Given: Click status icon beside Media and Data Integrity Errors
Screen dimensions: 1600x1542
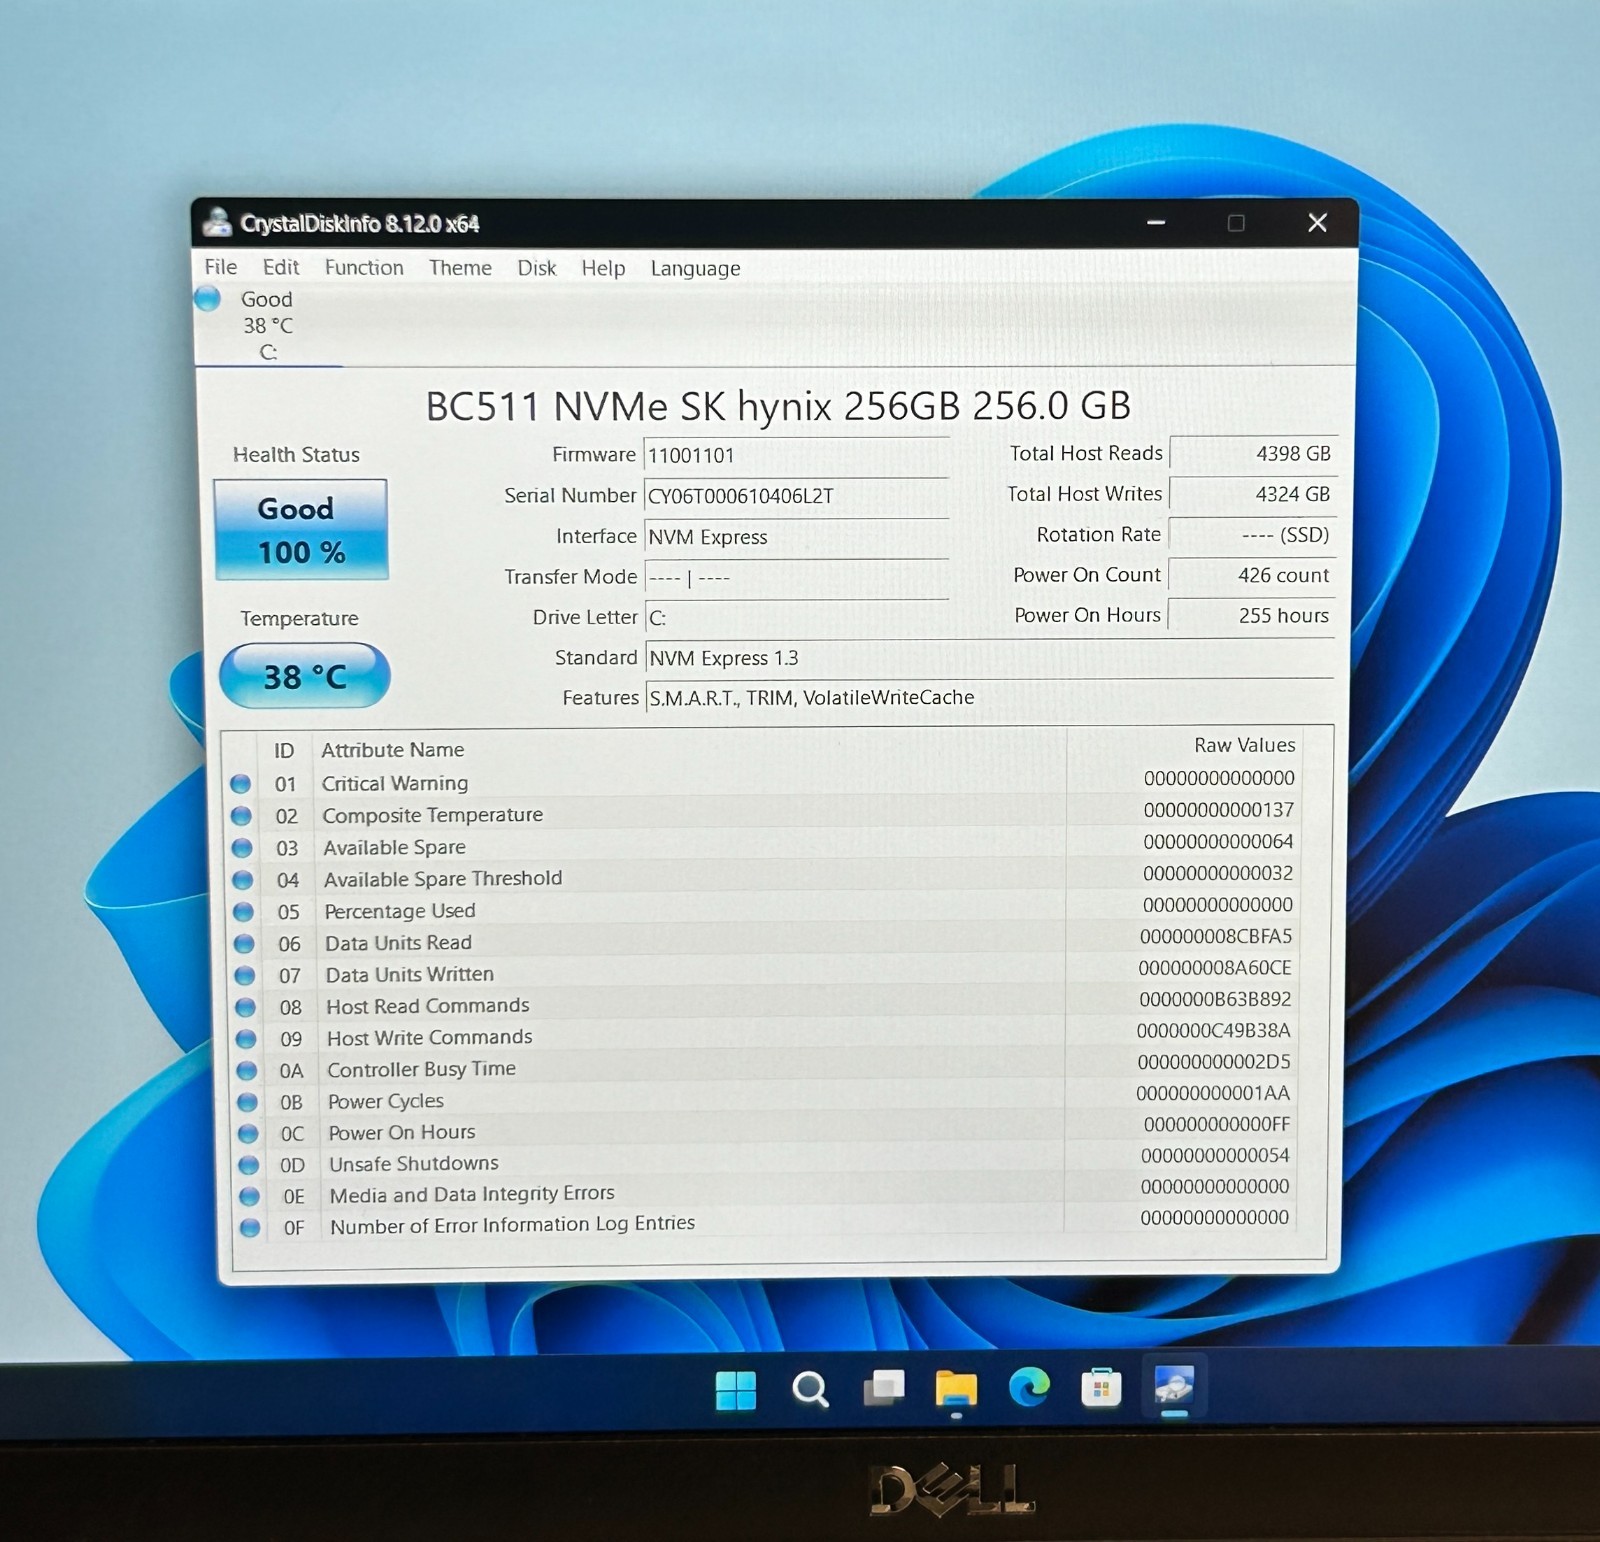Looking at the screenshot, I should click(249, 1196).
